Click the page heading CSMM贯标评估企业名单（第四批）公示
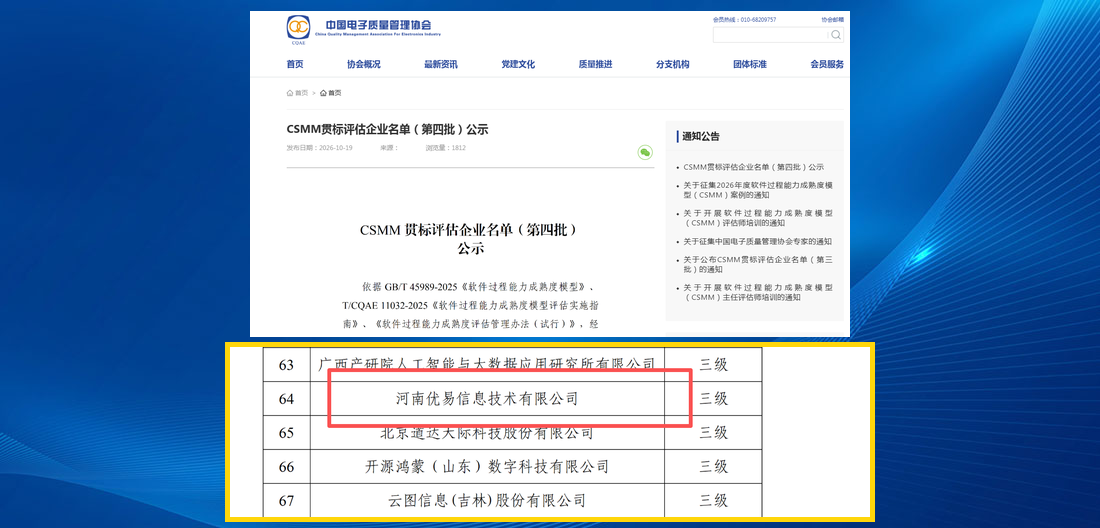 (387, 130)
